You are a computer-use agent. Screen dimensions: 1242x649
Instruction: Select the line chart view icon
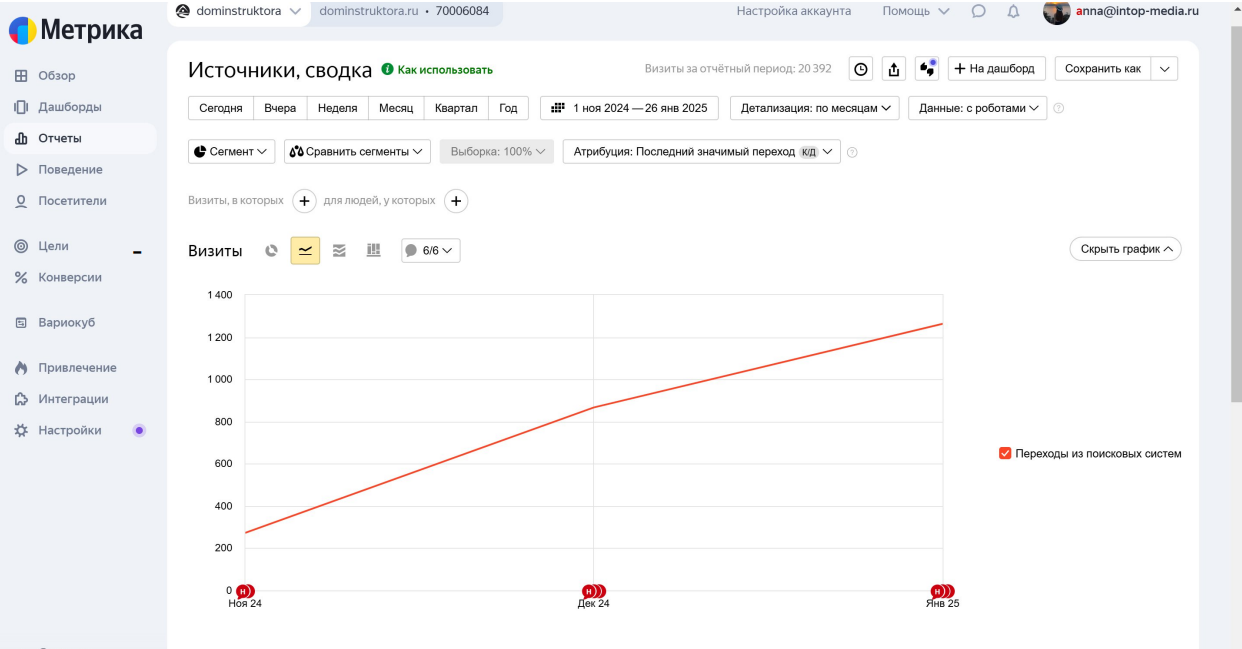click(305, 251)
